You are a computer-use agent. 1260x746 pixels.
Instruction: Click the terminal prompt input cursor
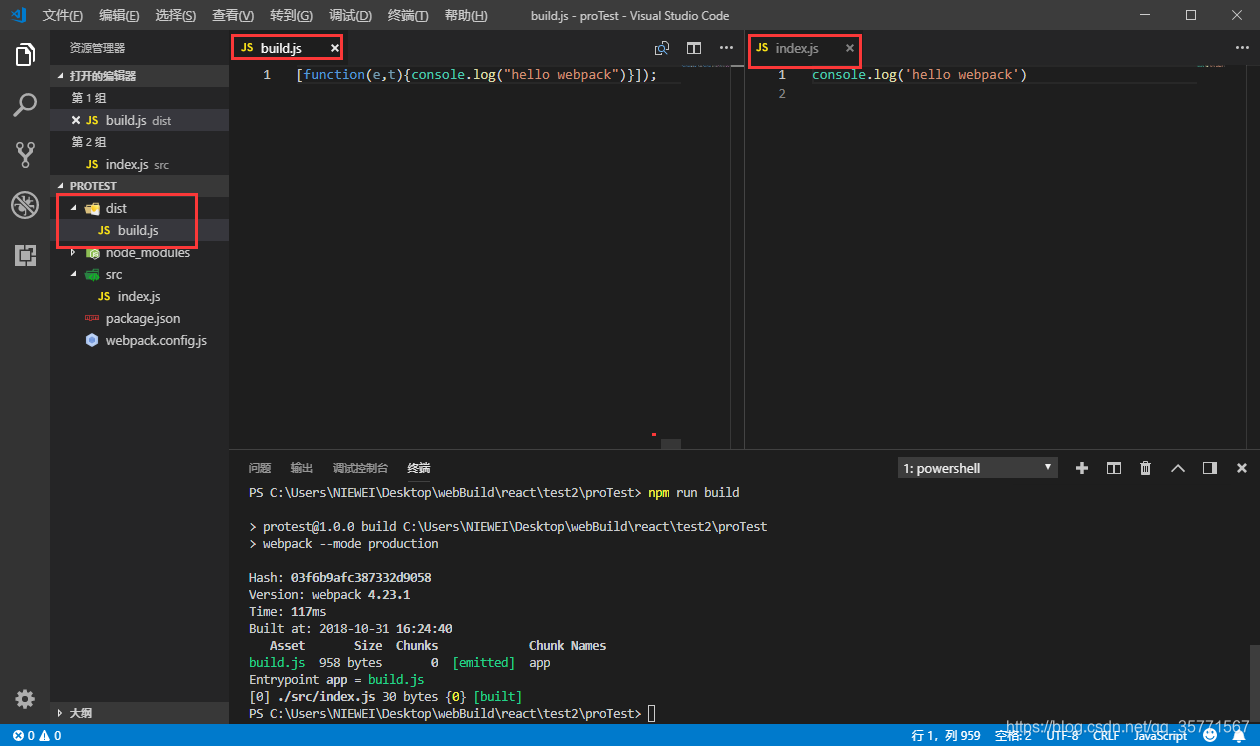pyautogui.click(x=652, y=713)
